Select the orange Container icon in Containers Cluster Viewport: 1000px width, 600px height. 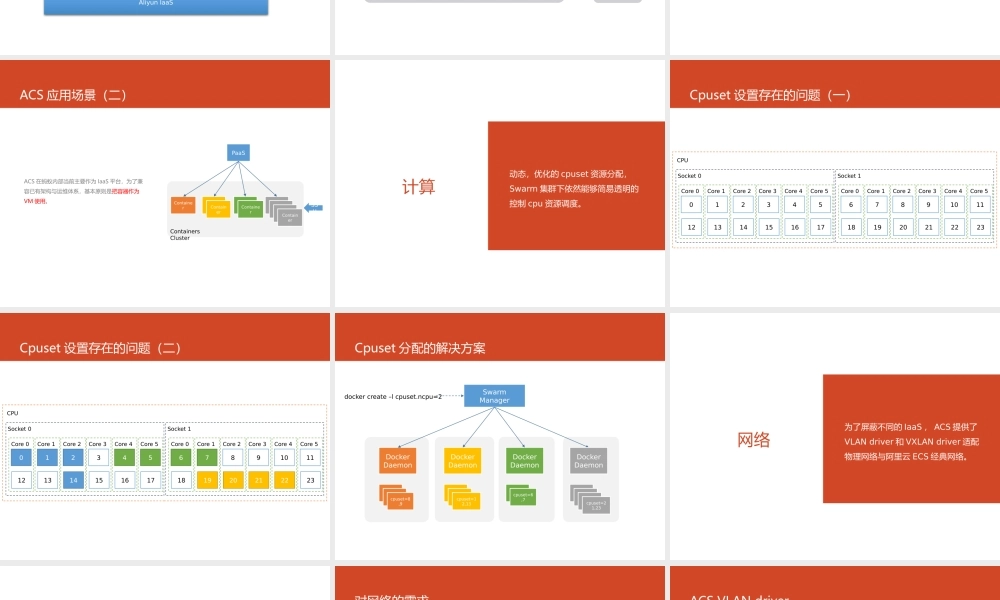click(184, 205)
